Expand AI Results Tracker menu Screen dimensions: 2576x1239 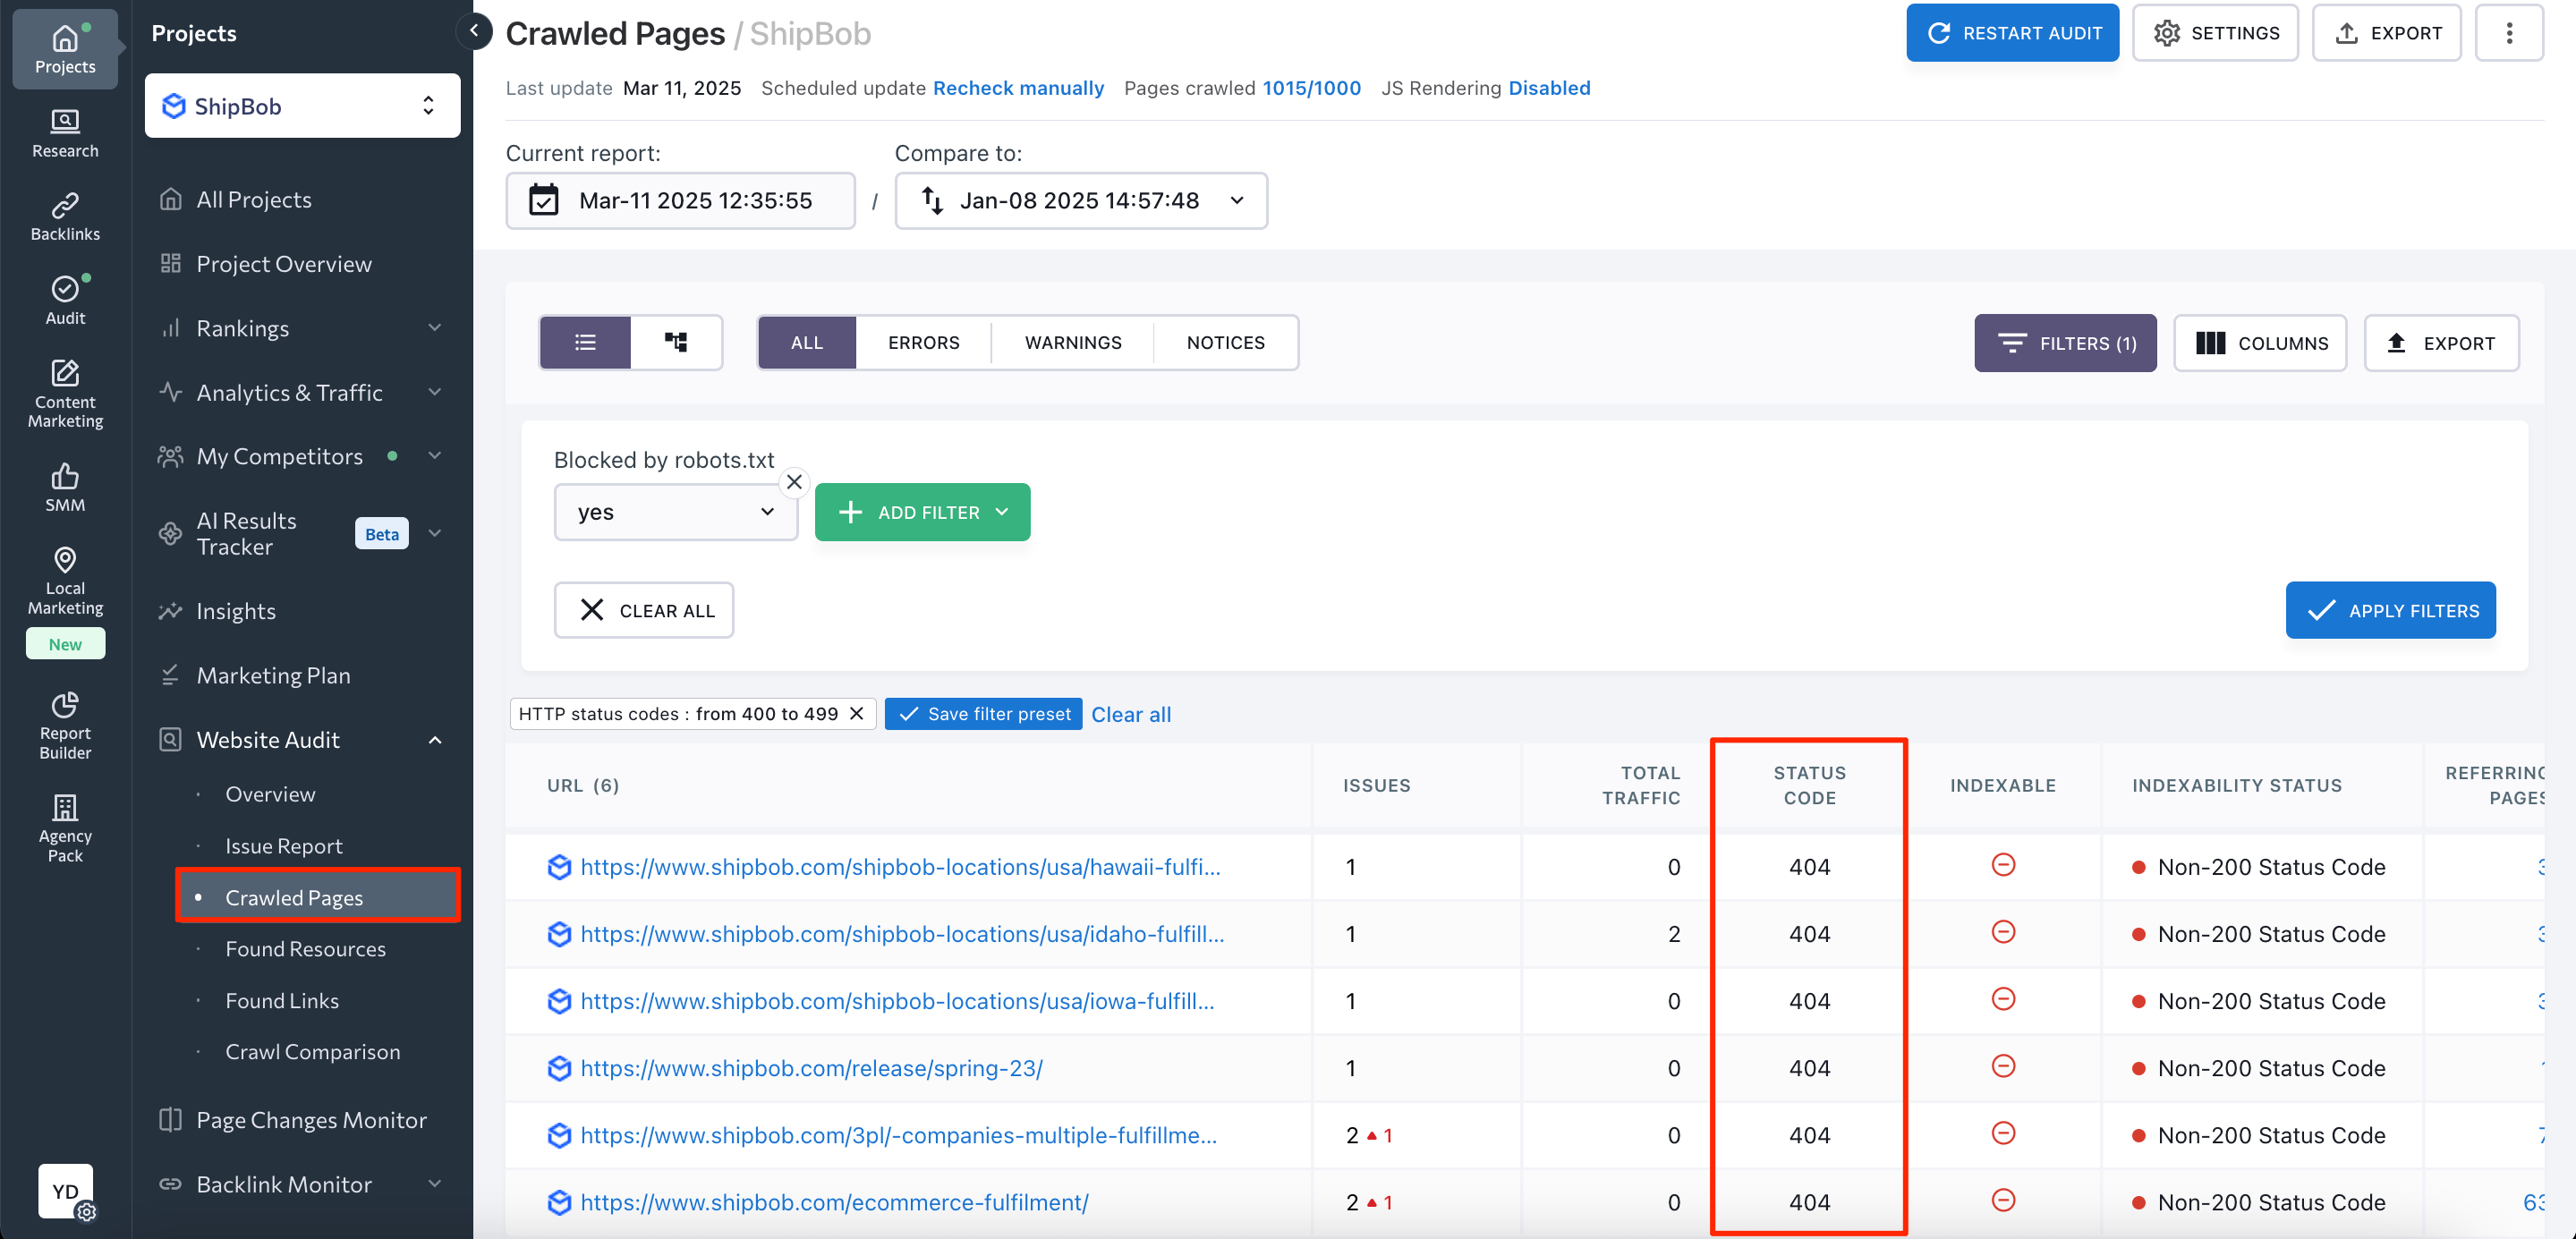click(x=434, y=533)
